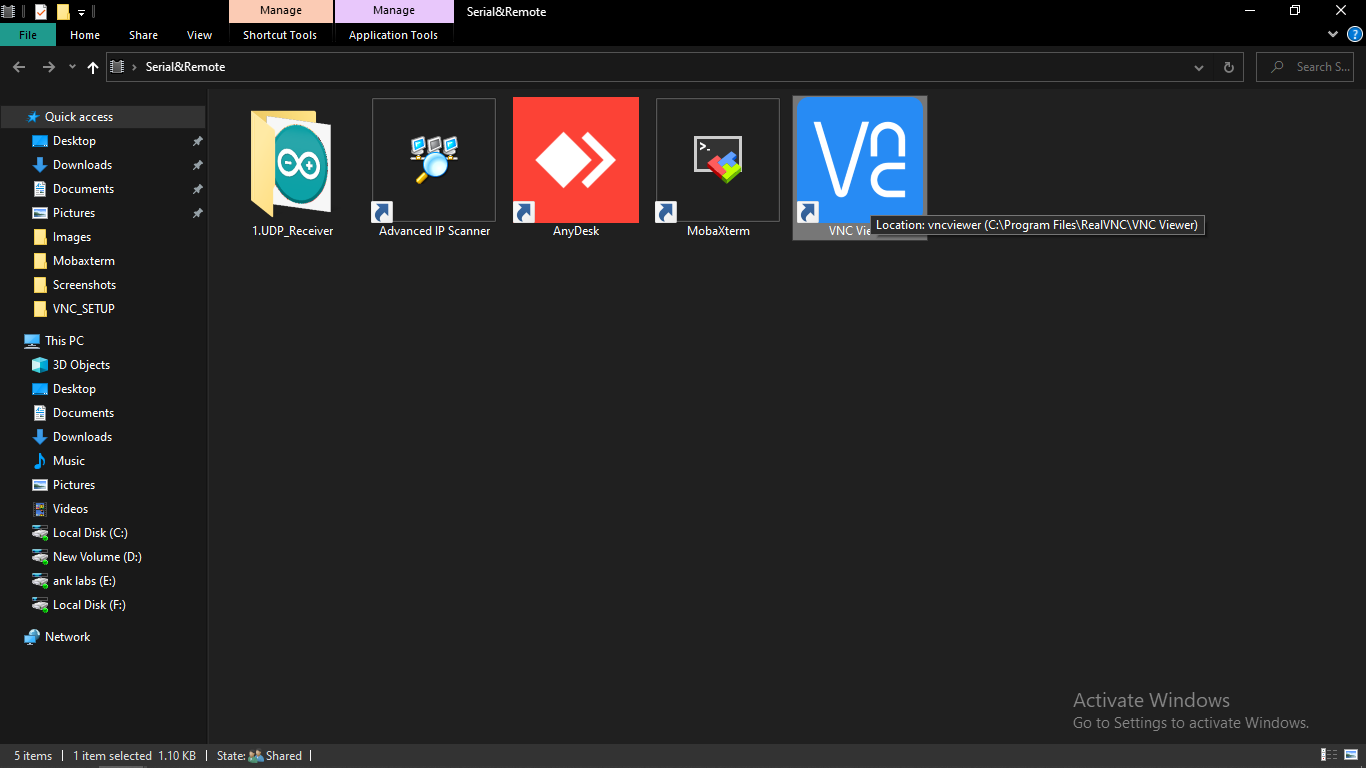Open the Recent locations dropdown arrow
1366x768 pixels.
tap(72, 67)
